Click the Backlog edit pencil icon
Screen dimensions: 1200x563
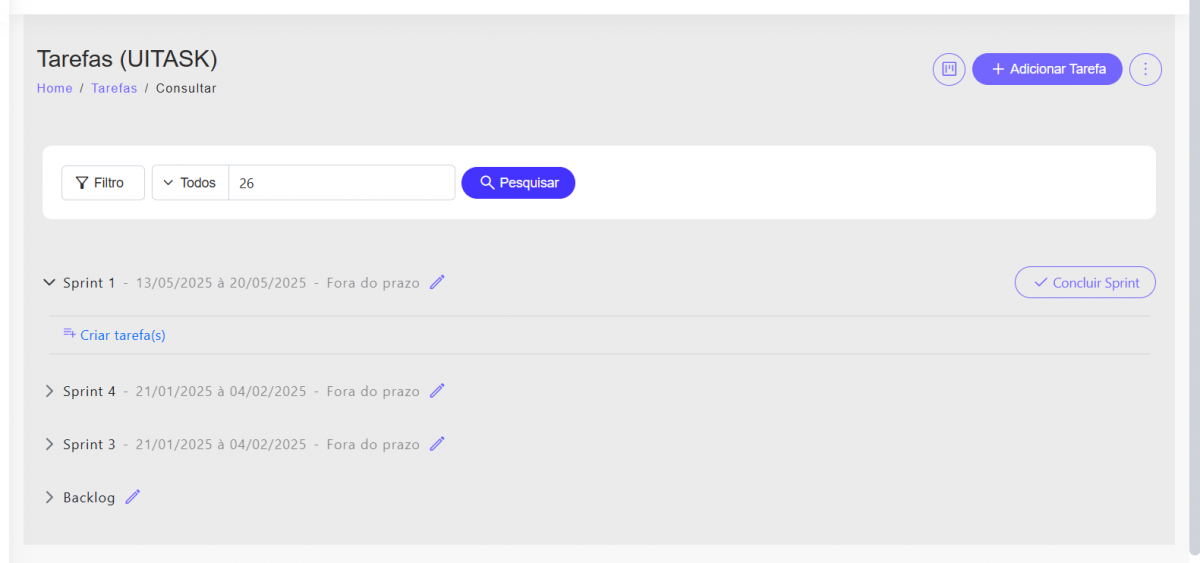pyautogui.click(x=133, y=497)
